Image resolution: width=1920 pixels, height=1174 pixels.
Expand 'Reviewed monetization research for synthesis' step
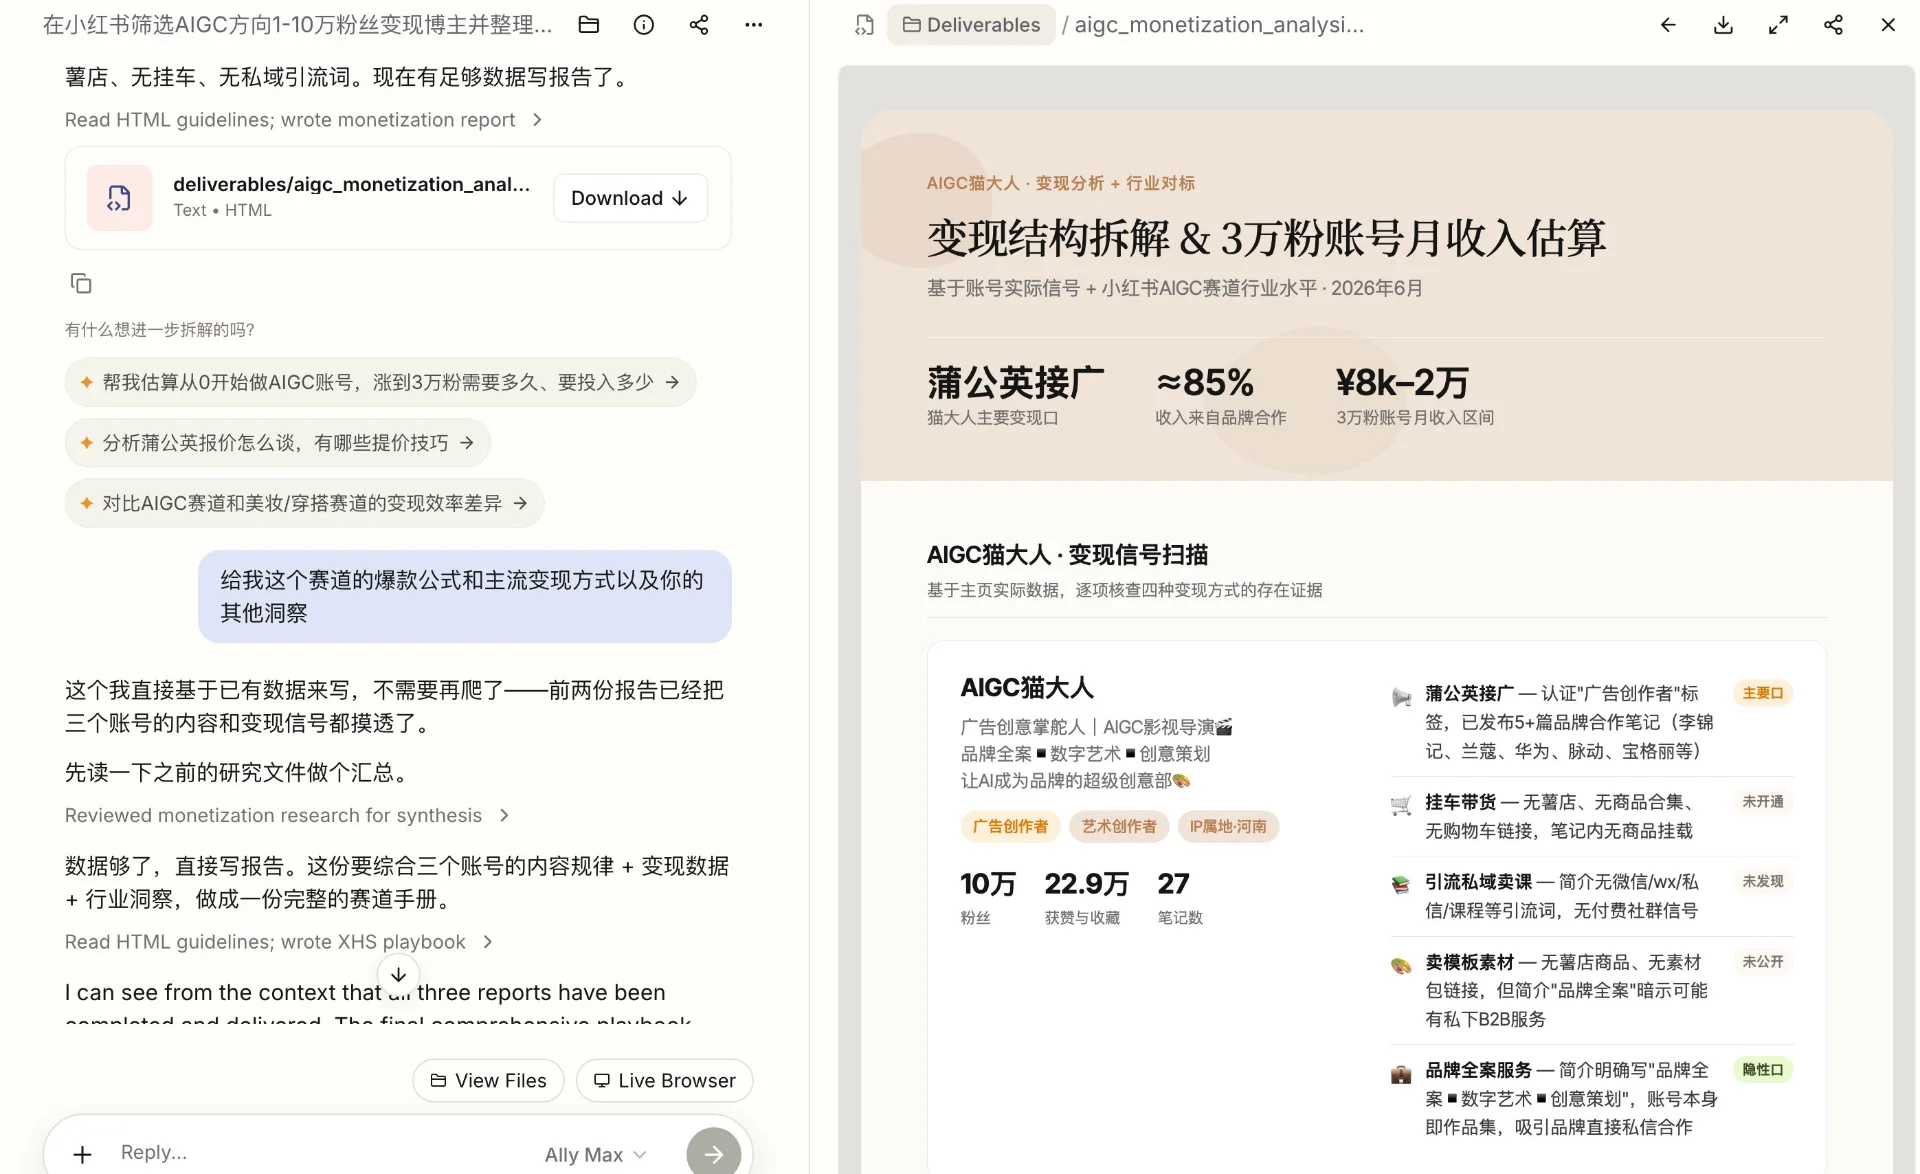[x=288, y=816]
